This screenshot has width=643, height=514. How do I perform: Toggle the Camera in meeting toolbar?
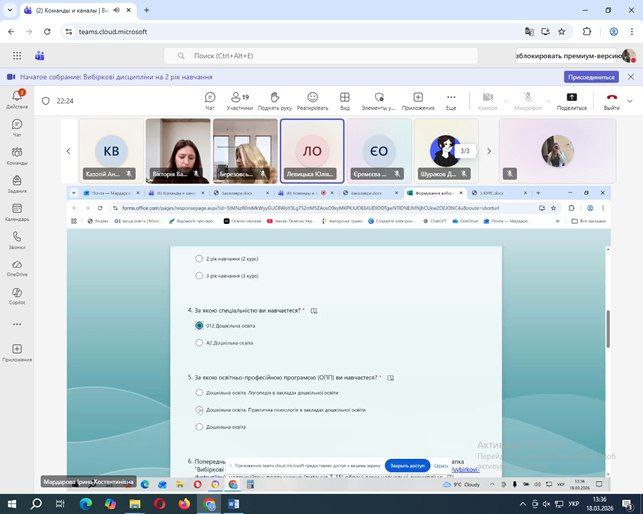click(x=488, y=100)
